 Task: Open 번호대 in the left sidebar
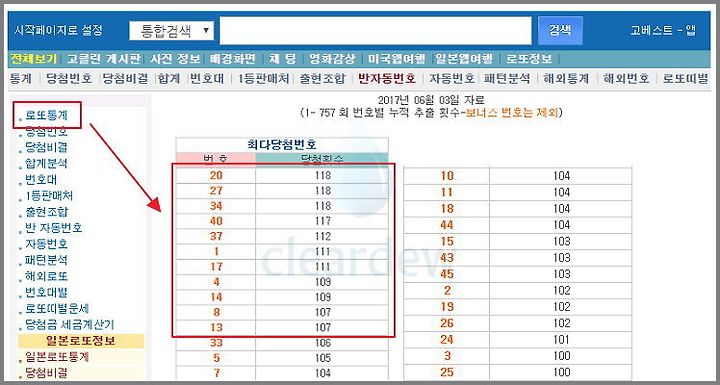(41, 180)
